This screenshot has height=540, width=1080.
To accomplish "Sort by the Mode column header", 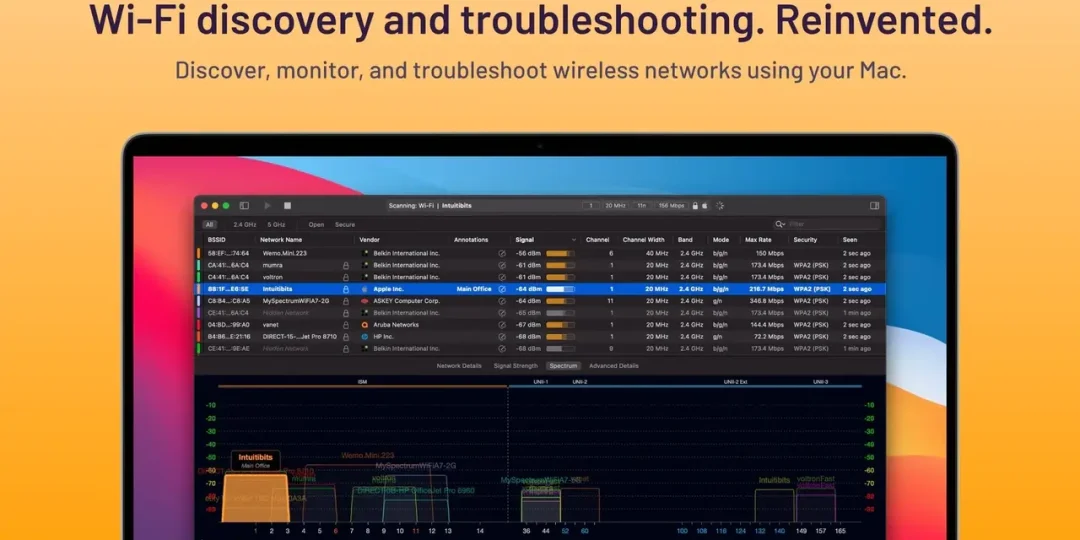I will (x=720, y=240).
